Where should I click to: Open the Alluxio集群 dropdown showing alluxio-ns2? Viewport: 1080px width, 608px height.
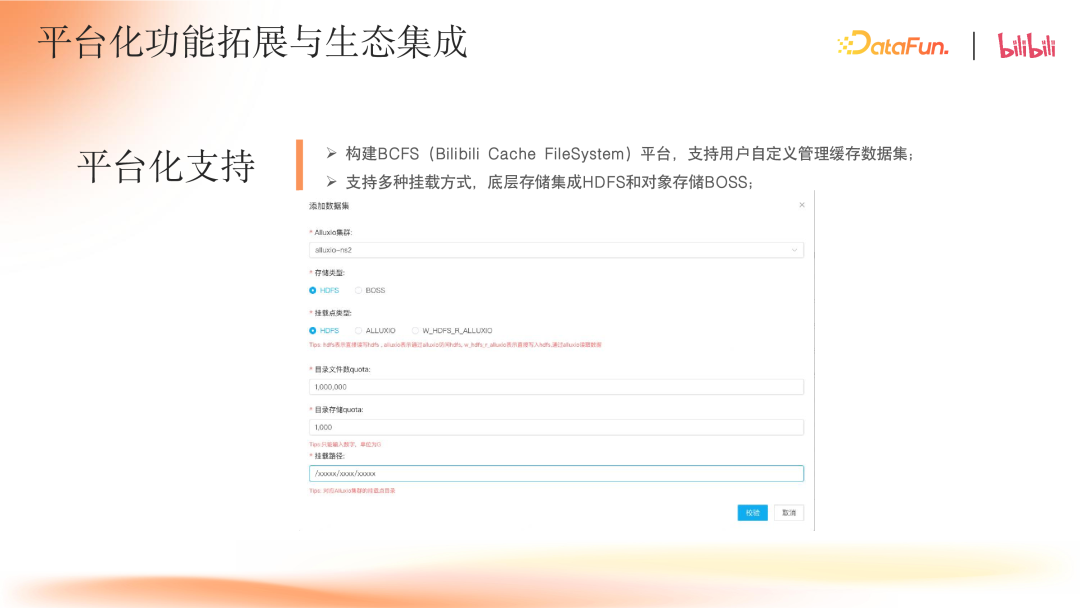(556, 250)
